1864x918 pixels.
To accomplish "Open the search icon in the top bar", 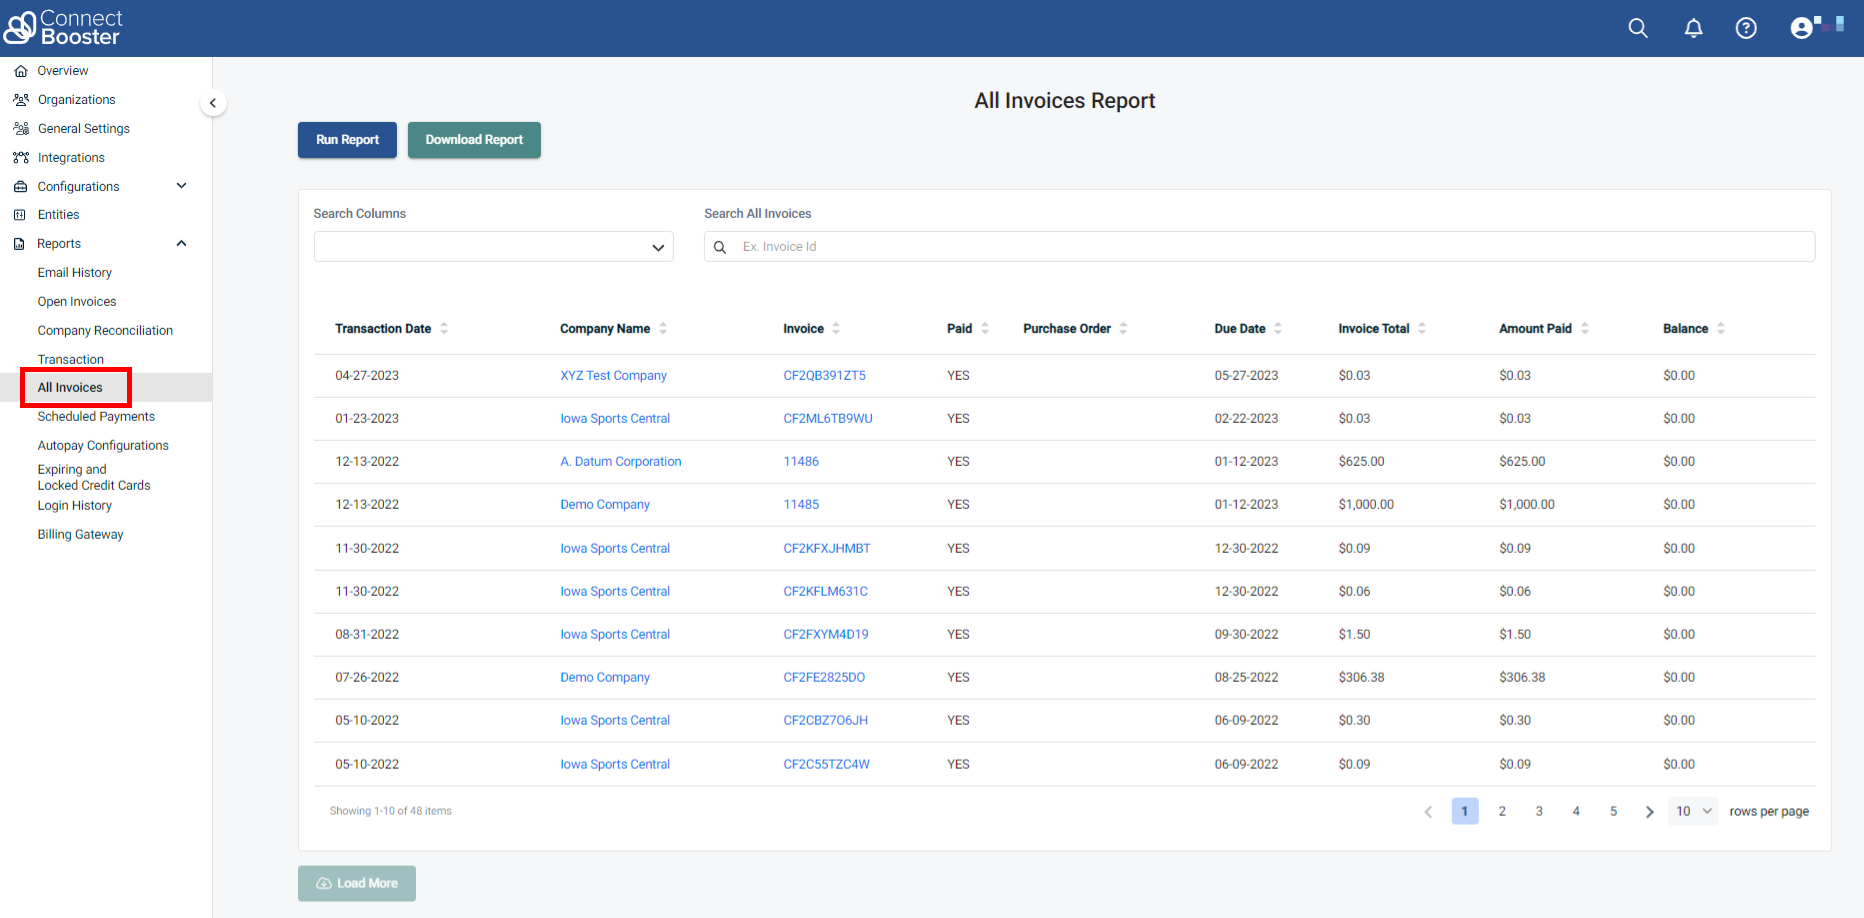I will 1638,28.
